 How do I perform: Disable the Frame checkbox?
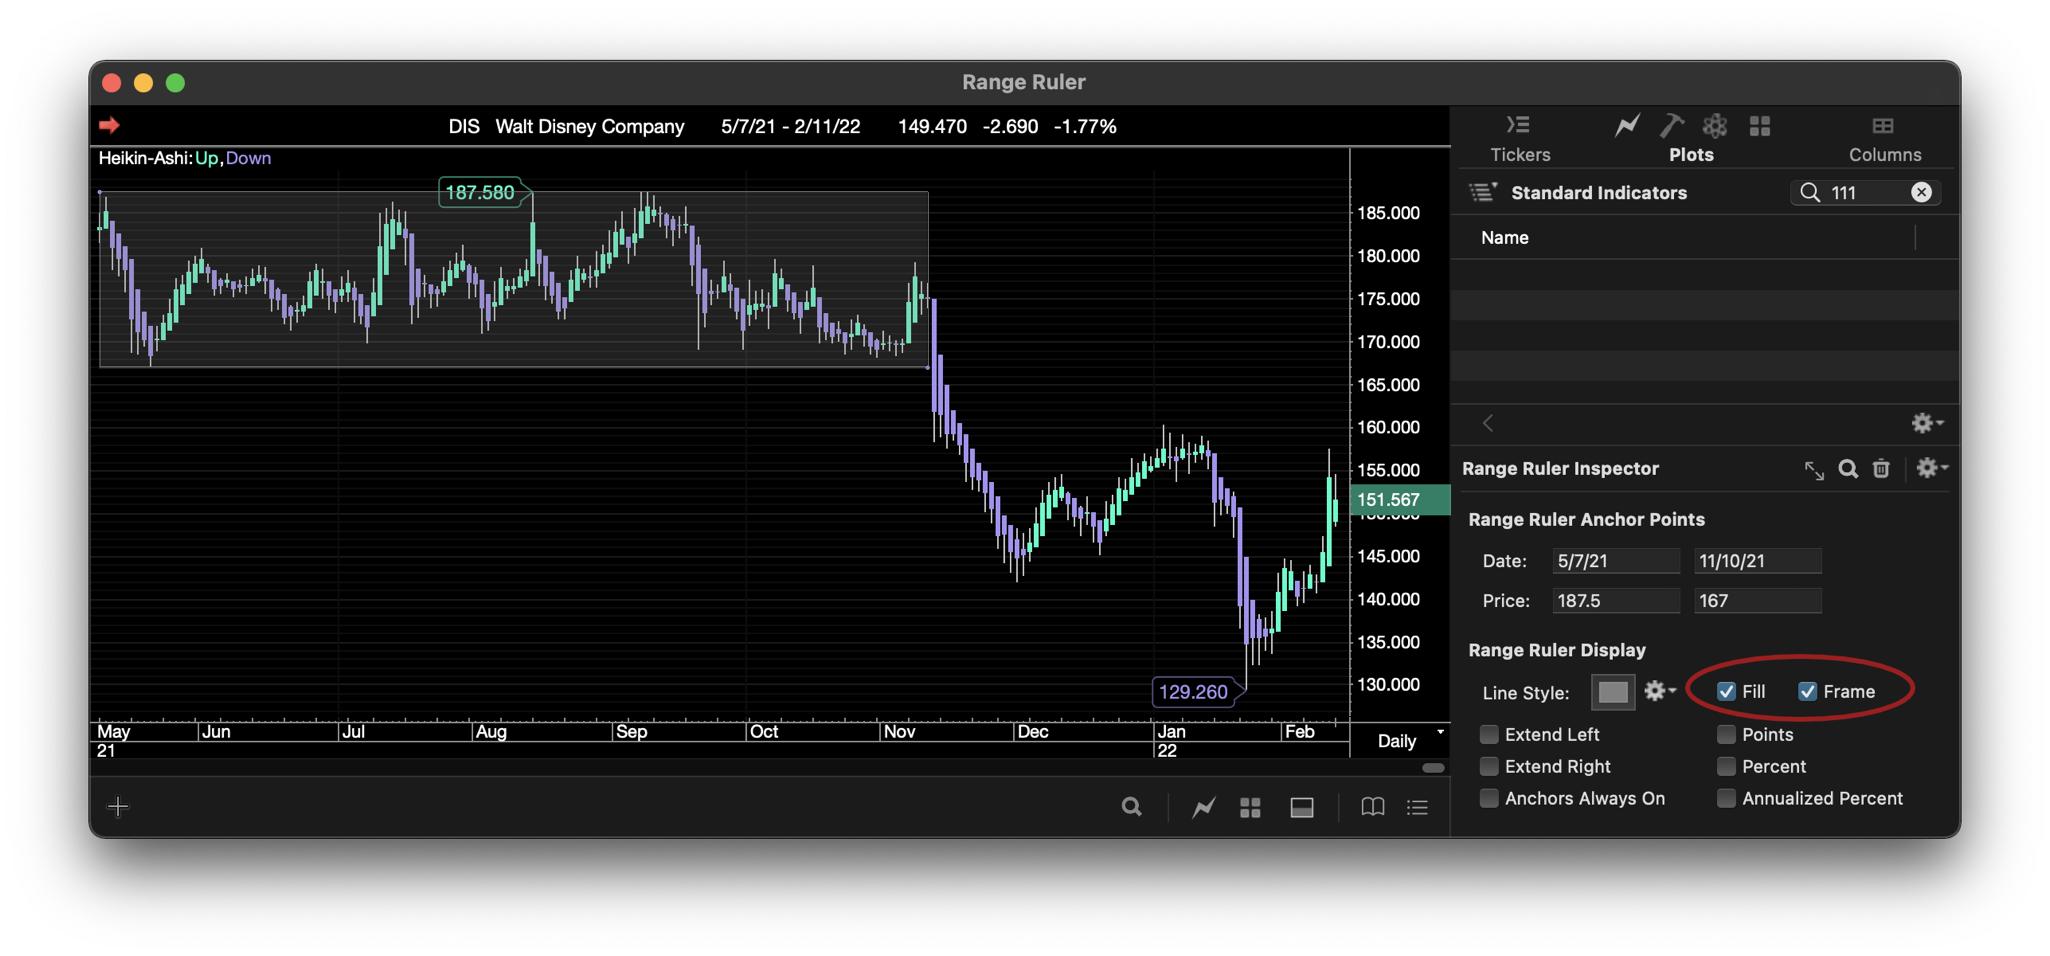click(x=1807, y=691)
